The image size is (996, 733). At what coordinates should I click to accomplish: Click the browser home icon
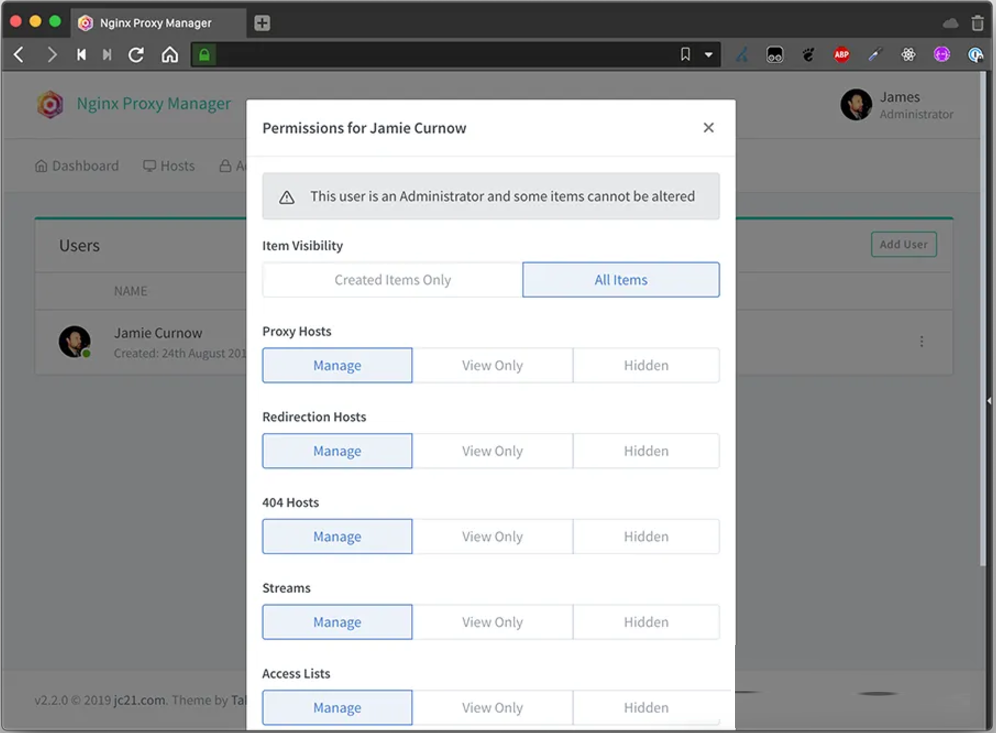coord(170,55)
